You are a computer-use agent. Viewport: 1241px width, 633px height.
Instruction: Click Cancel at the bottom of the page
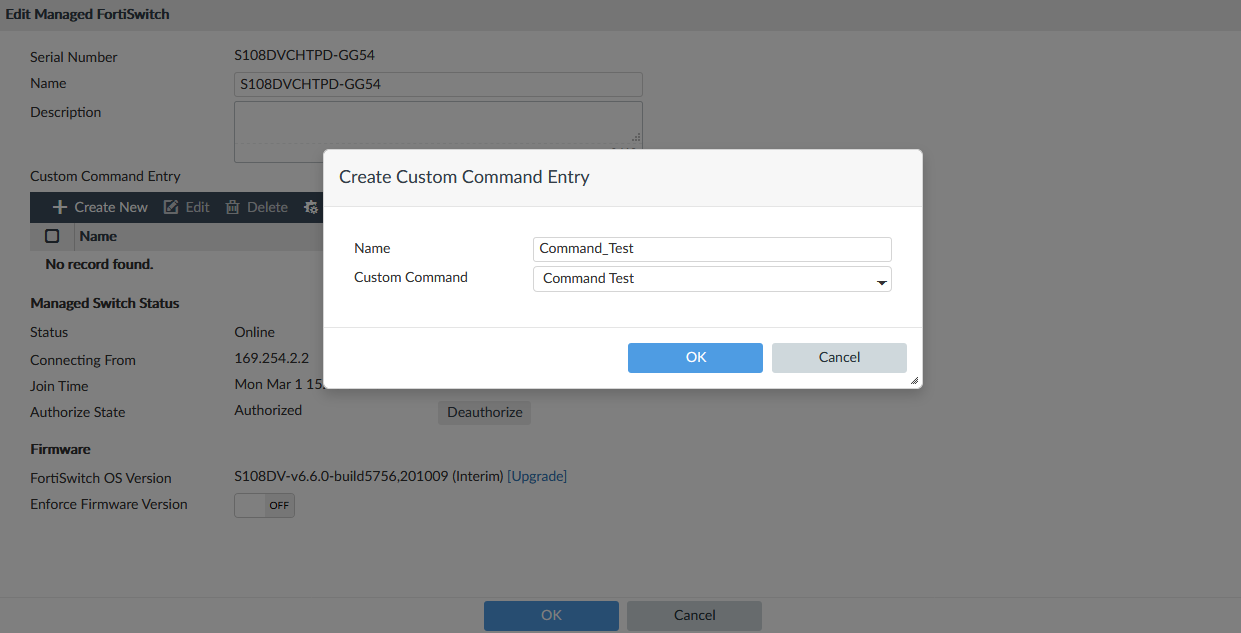694,615
